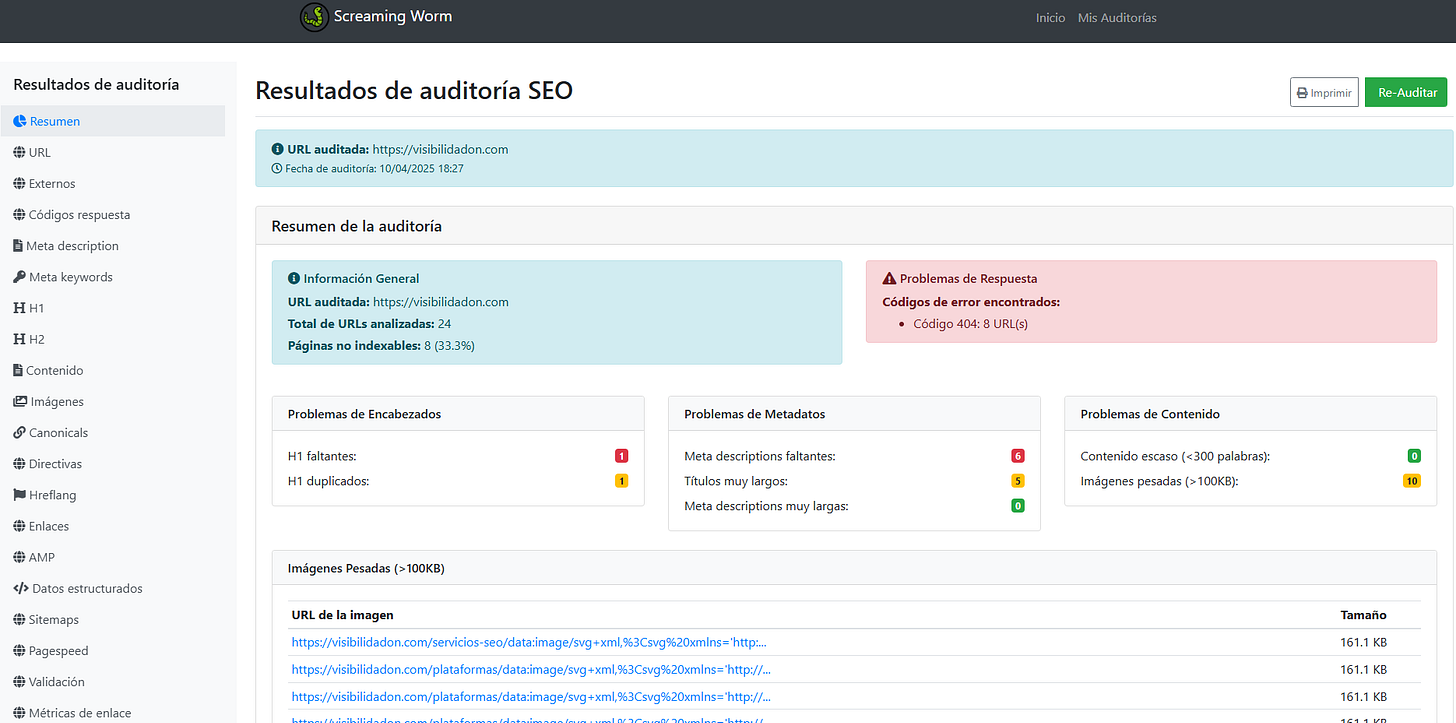
Task: Select Inicio in the top navigation
Action: pos(1050,18)
